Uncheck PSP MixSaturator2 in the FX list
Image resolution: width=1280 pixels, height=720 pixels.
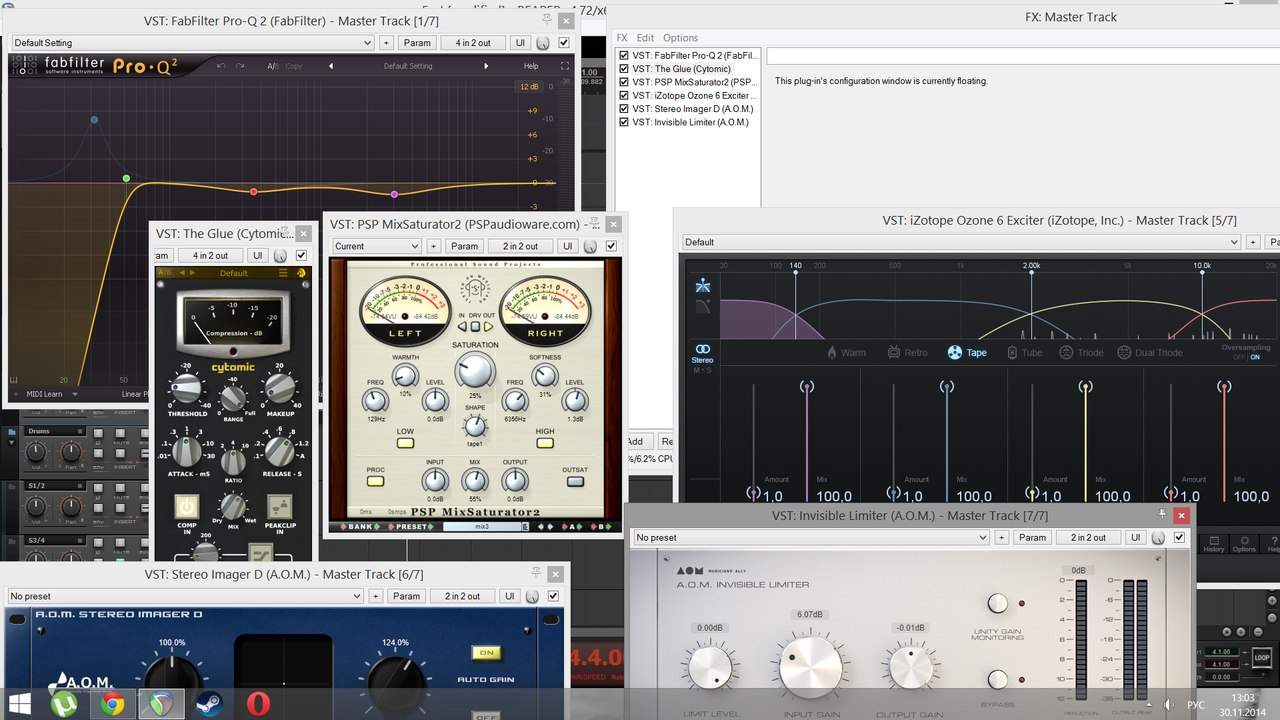coord(624,82)
